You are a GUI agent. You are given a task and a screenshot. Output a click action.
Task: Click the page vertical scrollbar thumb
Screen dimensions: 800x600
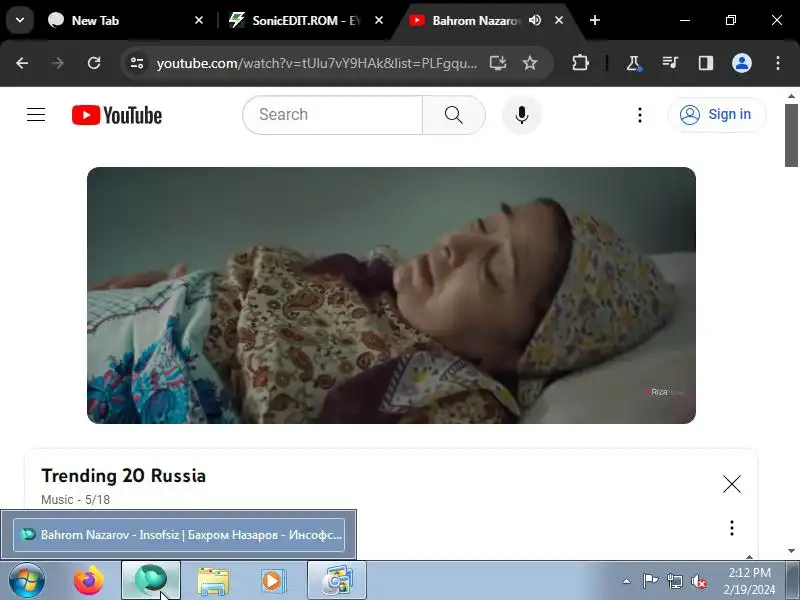(791, 135)
